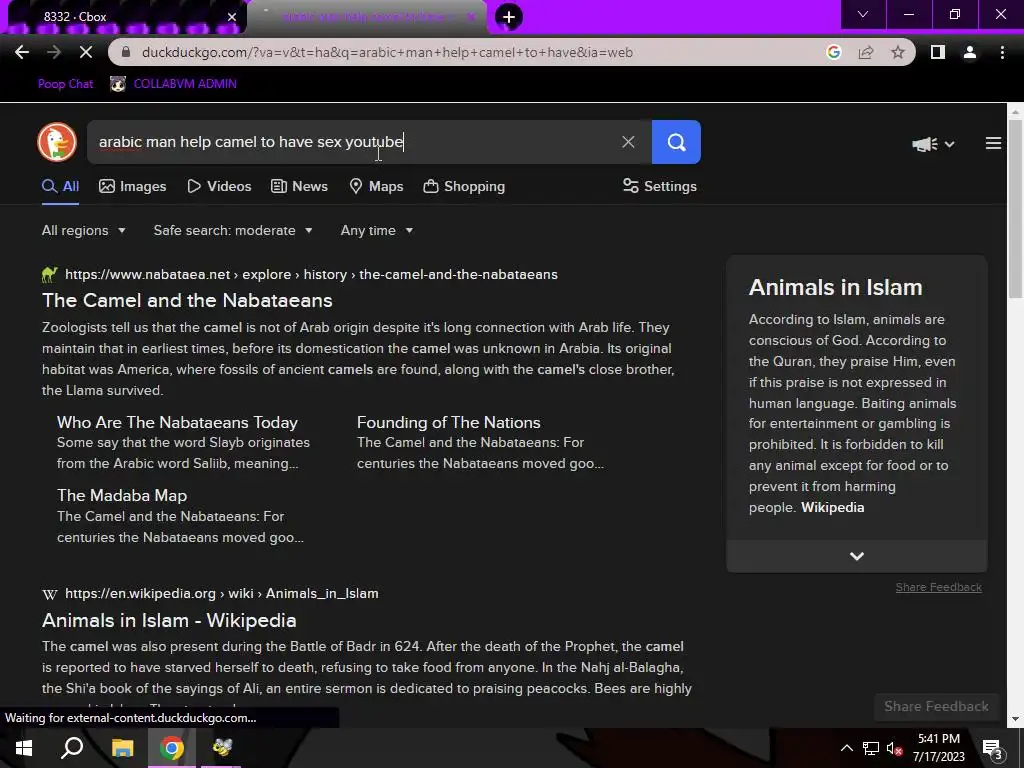Open the tab search chevron
The height and width of the screenshot is (768, 1024).
[863, 14]
